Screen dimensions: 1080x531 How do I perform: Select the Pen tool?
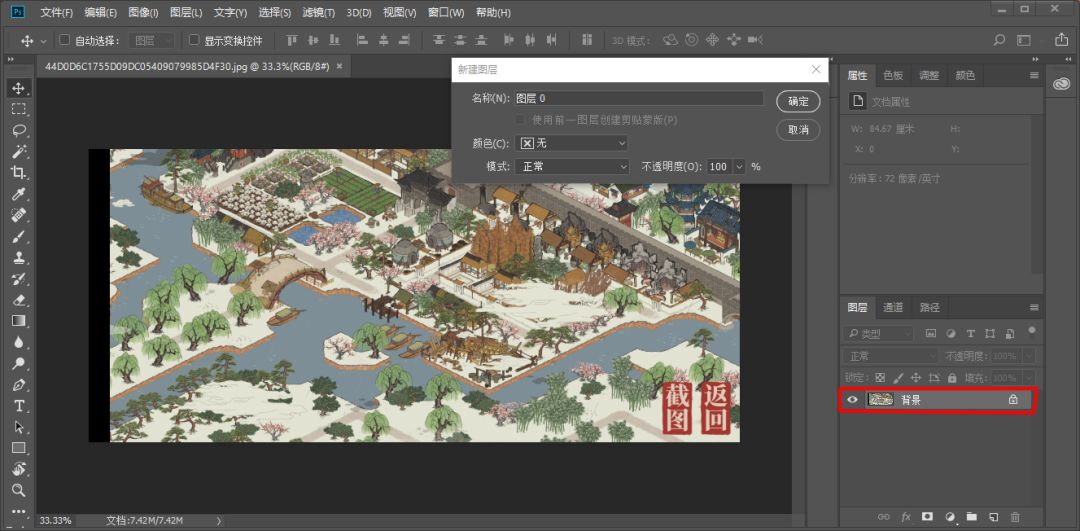19,384
